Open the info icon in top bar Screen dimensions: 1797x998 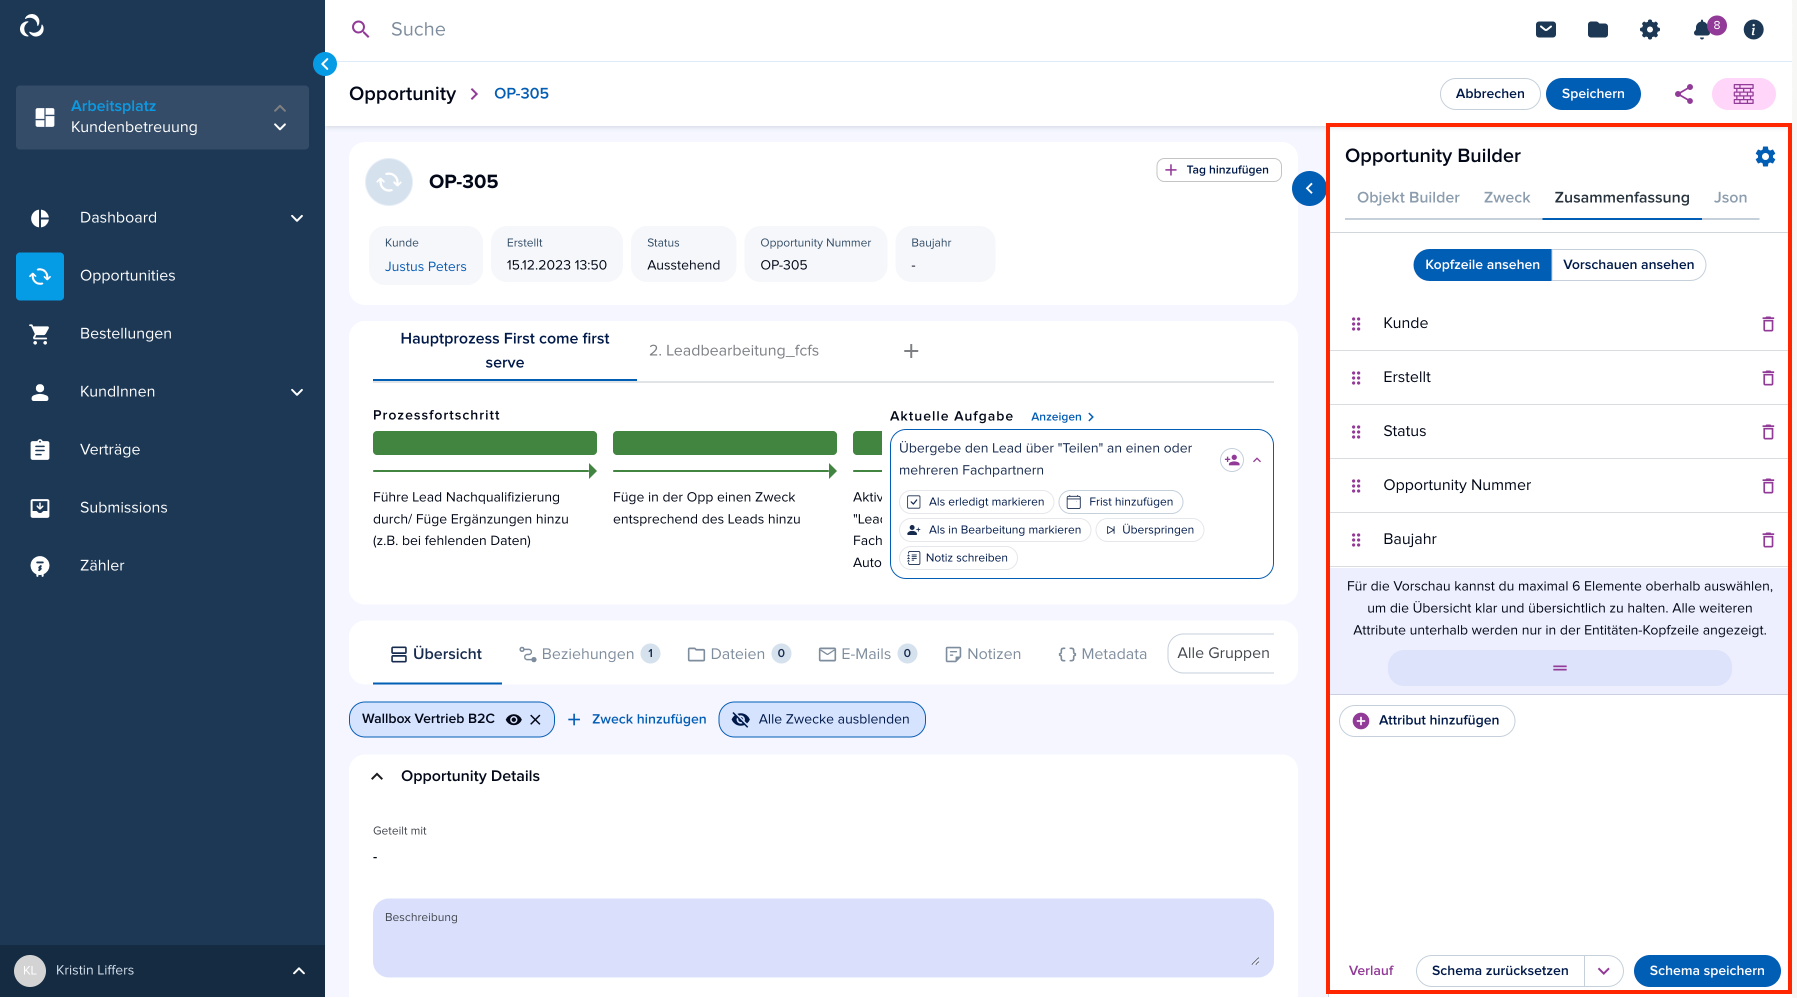tap(1753, 30)
